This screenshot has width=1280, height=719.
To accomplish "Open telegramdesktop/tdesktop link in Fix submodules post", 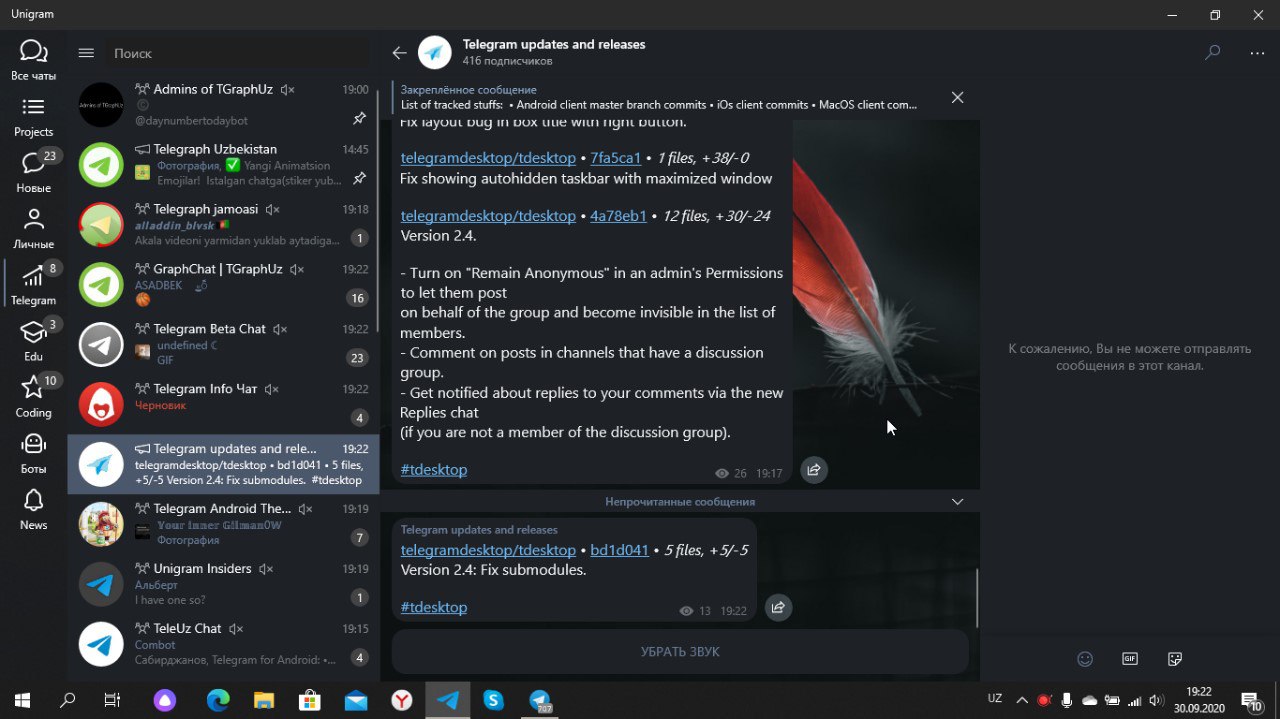I will (x=488, y=550).
